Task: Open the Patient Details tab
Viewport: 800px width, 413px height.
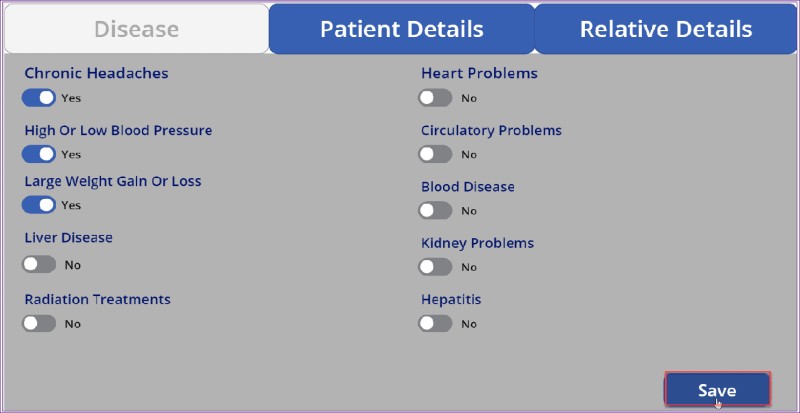Action: (x=402, y=29)
